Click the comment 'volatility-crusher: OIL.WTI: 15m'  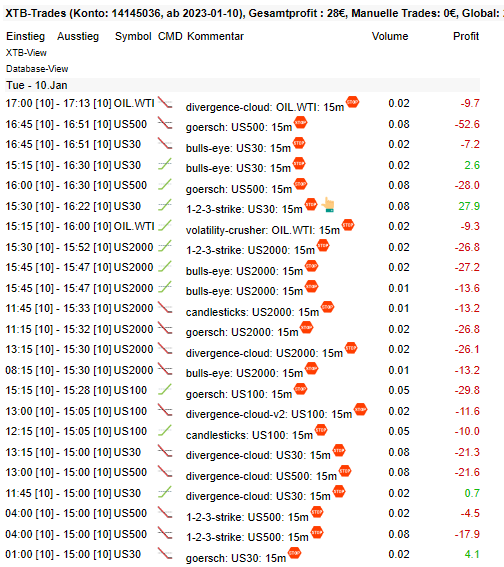coord(263,230)
